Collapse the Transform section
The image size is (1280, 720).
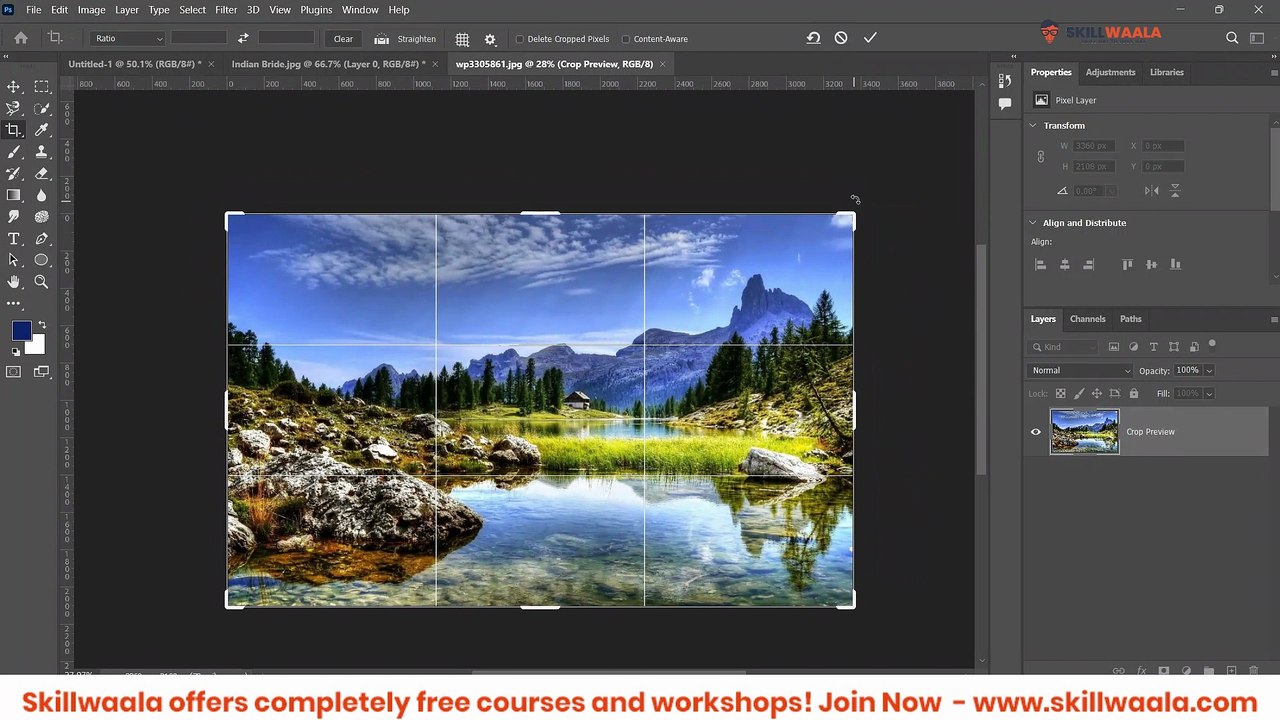(x=1033, y=126)
